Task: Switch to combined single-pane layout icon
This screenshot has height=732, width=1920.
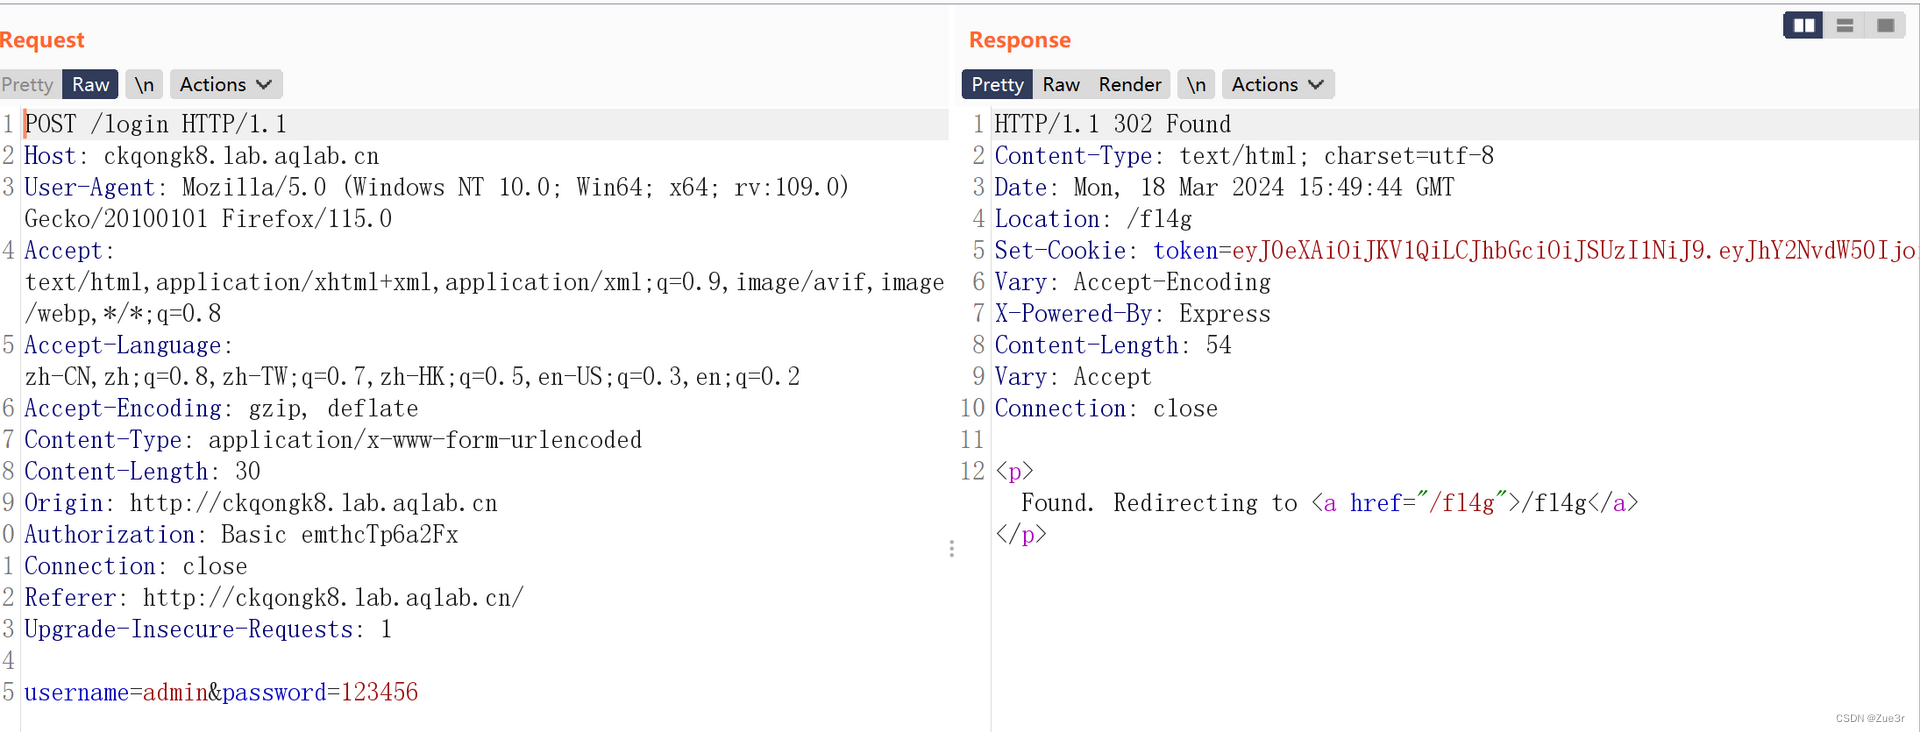Action: click(1885, 25)
